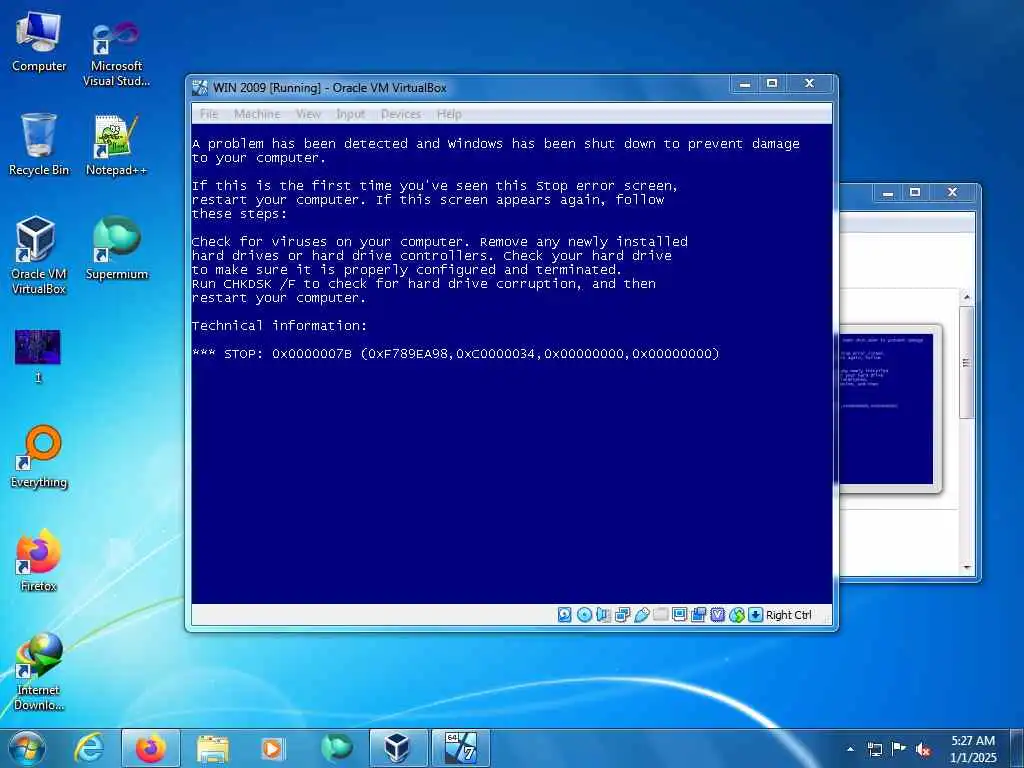Click the blue down-arrow keyboard capture icon
1024x768 pixels.
click(755, 615)
